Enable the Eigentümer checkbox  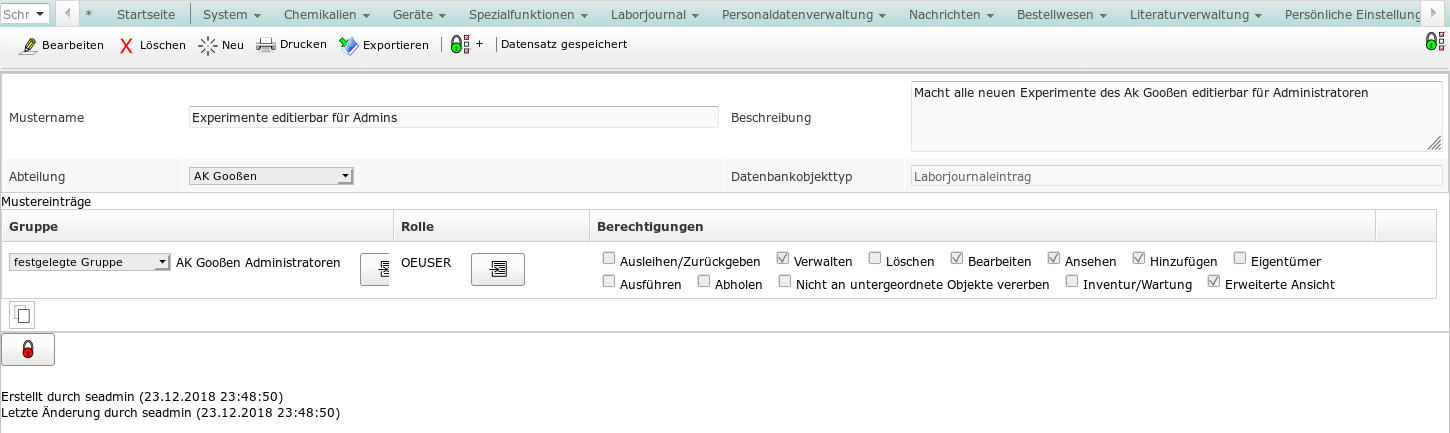click(x=1240, y=260)
